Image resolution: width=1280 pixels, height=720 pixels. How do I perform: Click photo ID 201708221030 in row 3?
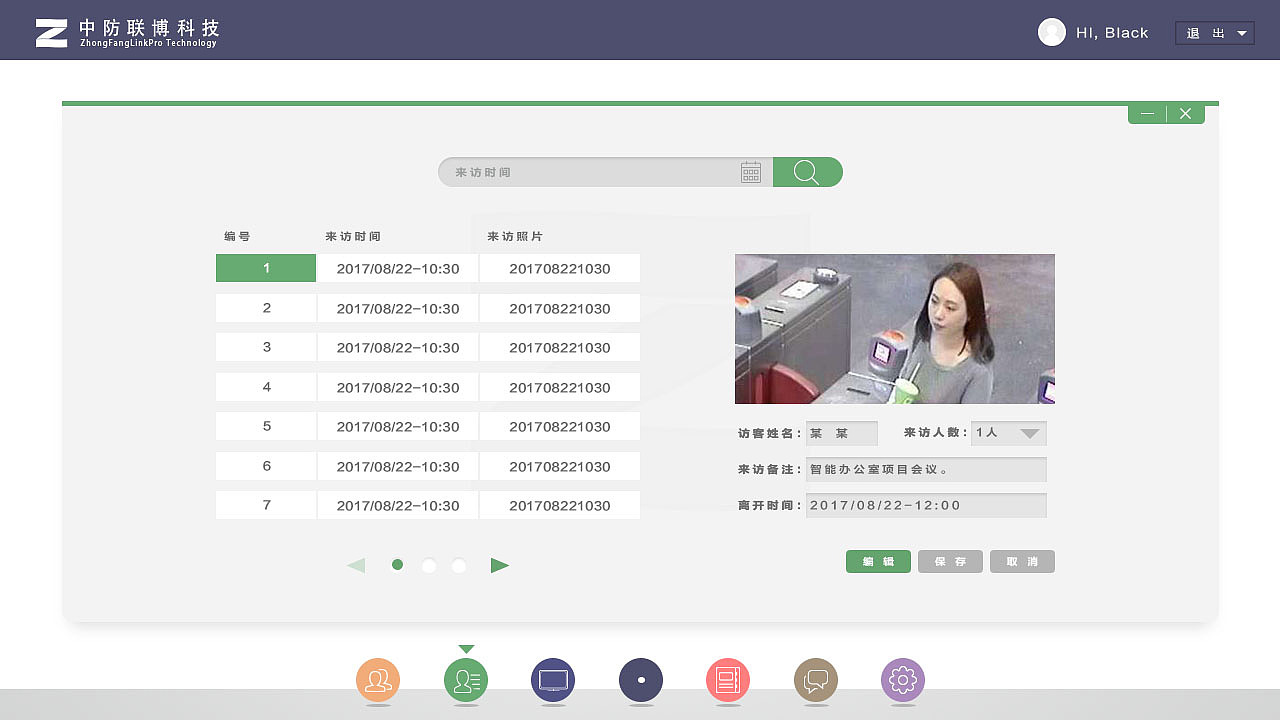point(560,347)
